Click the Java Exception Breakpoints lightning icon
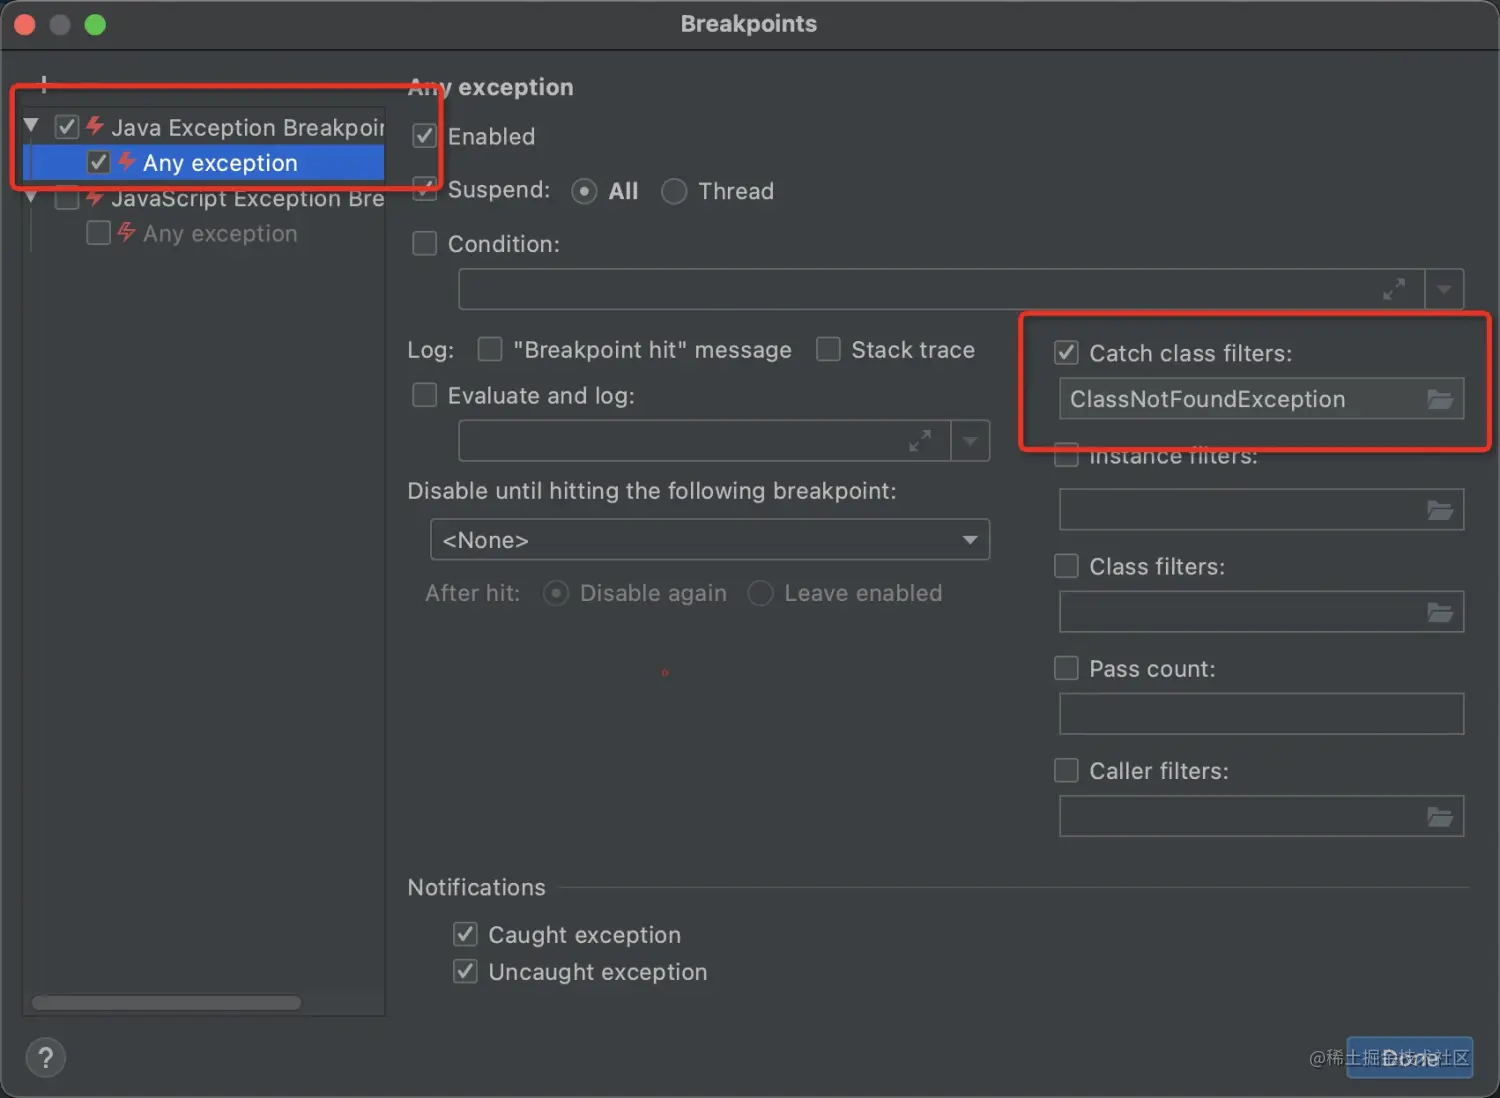Image resolution: width=1500 pixels, height=1098 pixels. coord(95,126)
